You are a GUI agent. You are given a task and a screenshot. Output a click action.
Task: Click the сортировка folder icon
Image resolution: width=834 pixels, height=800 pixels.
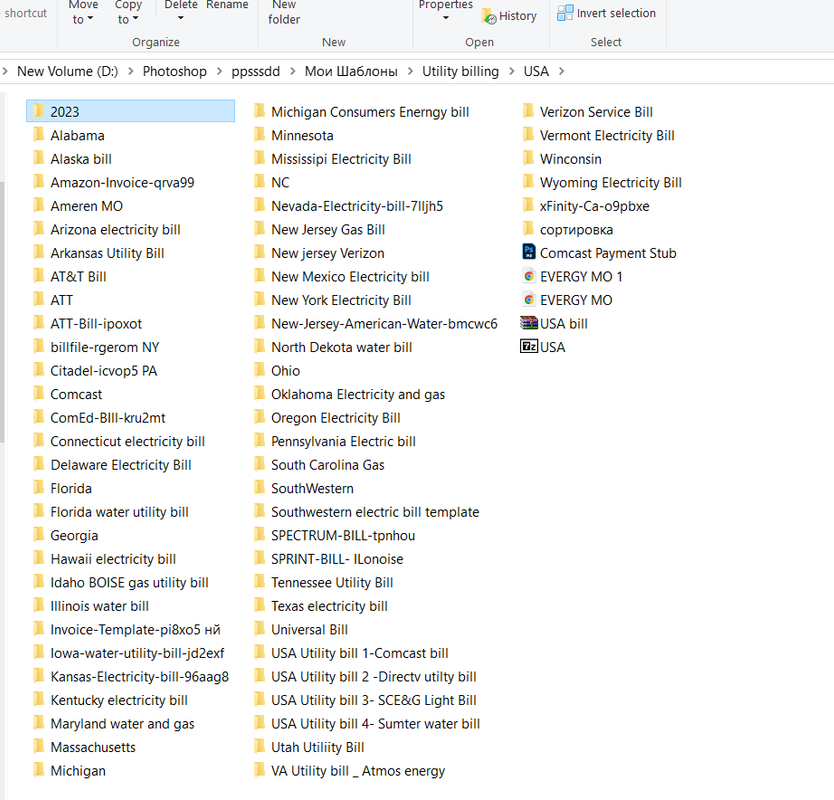click(x=528, y=229)
